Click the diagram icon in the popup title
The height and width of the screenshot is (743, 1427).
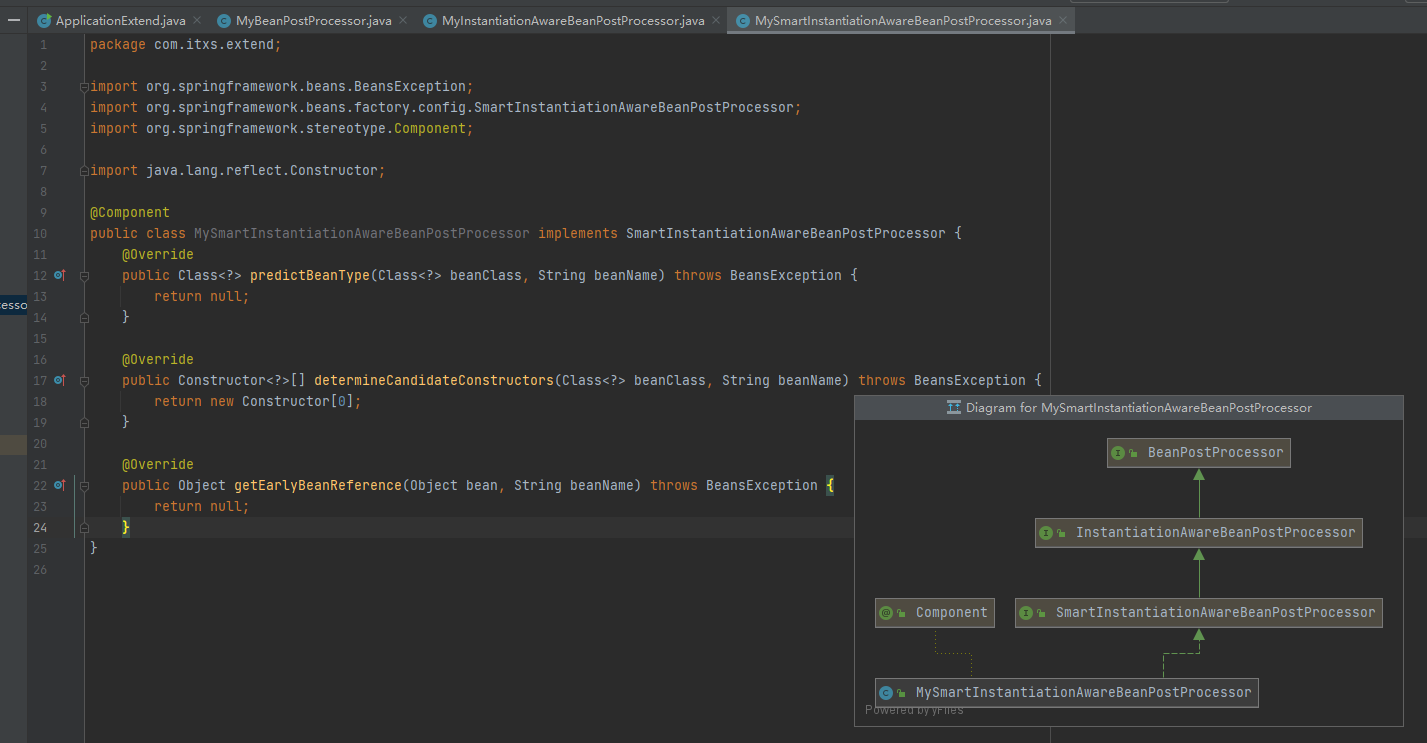click(x=953, y=408)
